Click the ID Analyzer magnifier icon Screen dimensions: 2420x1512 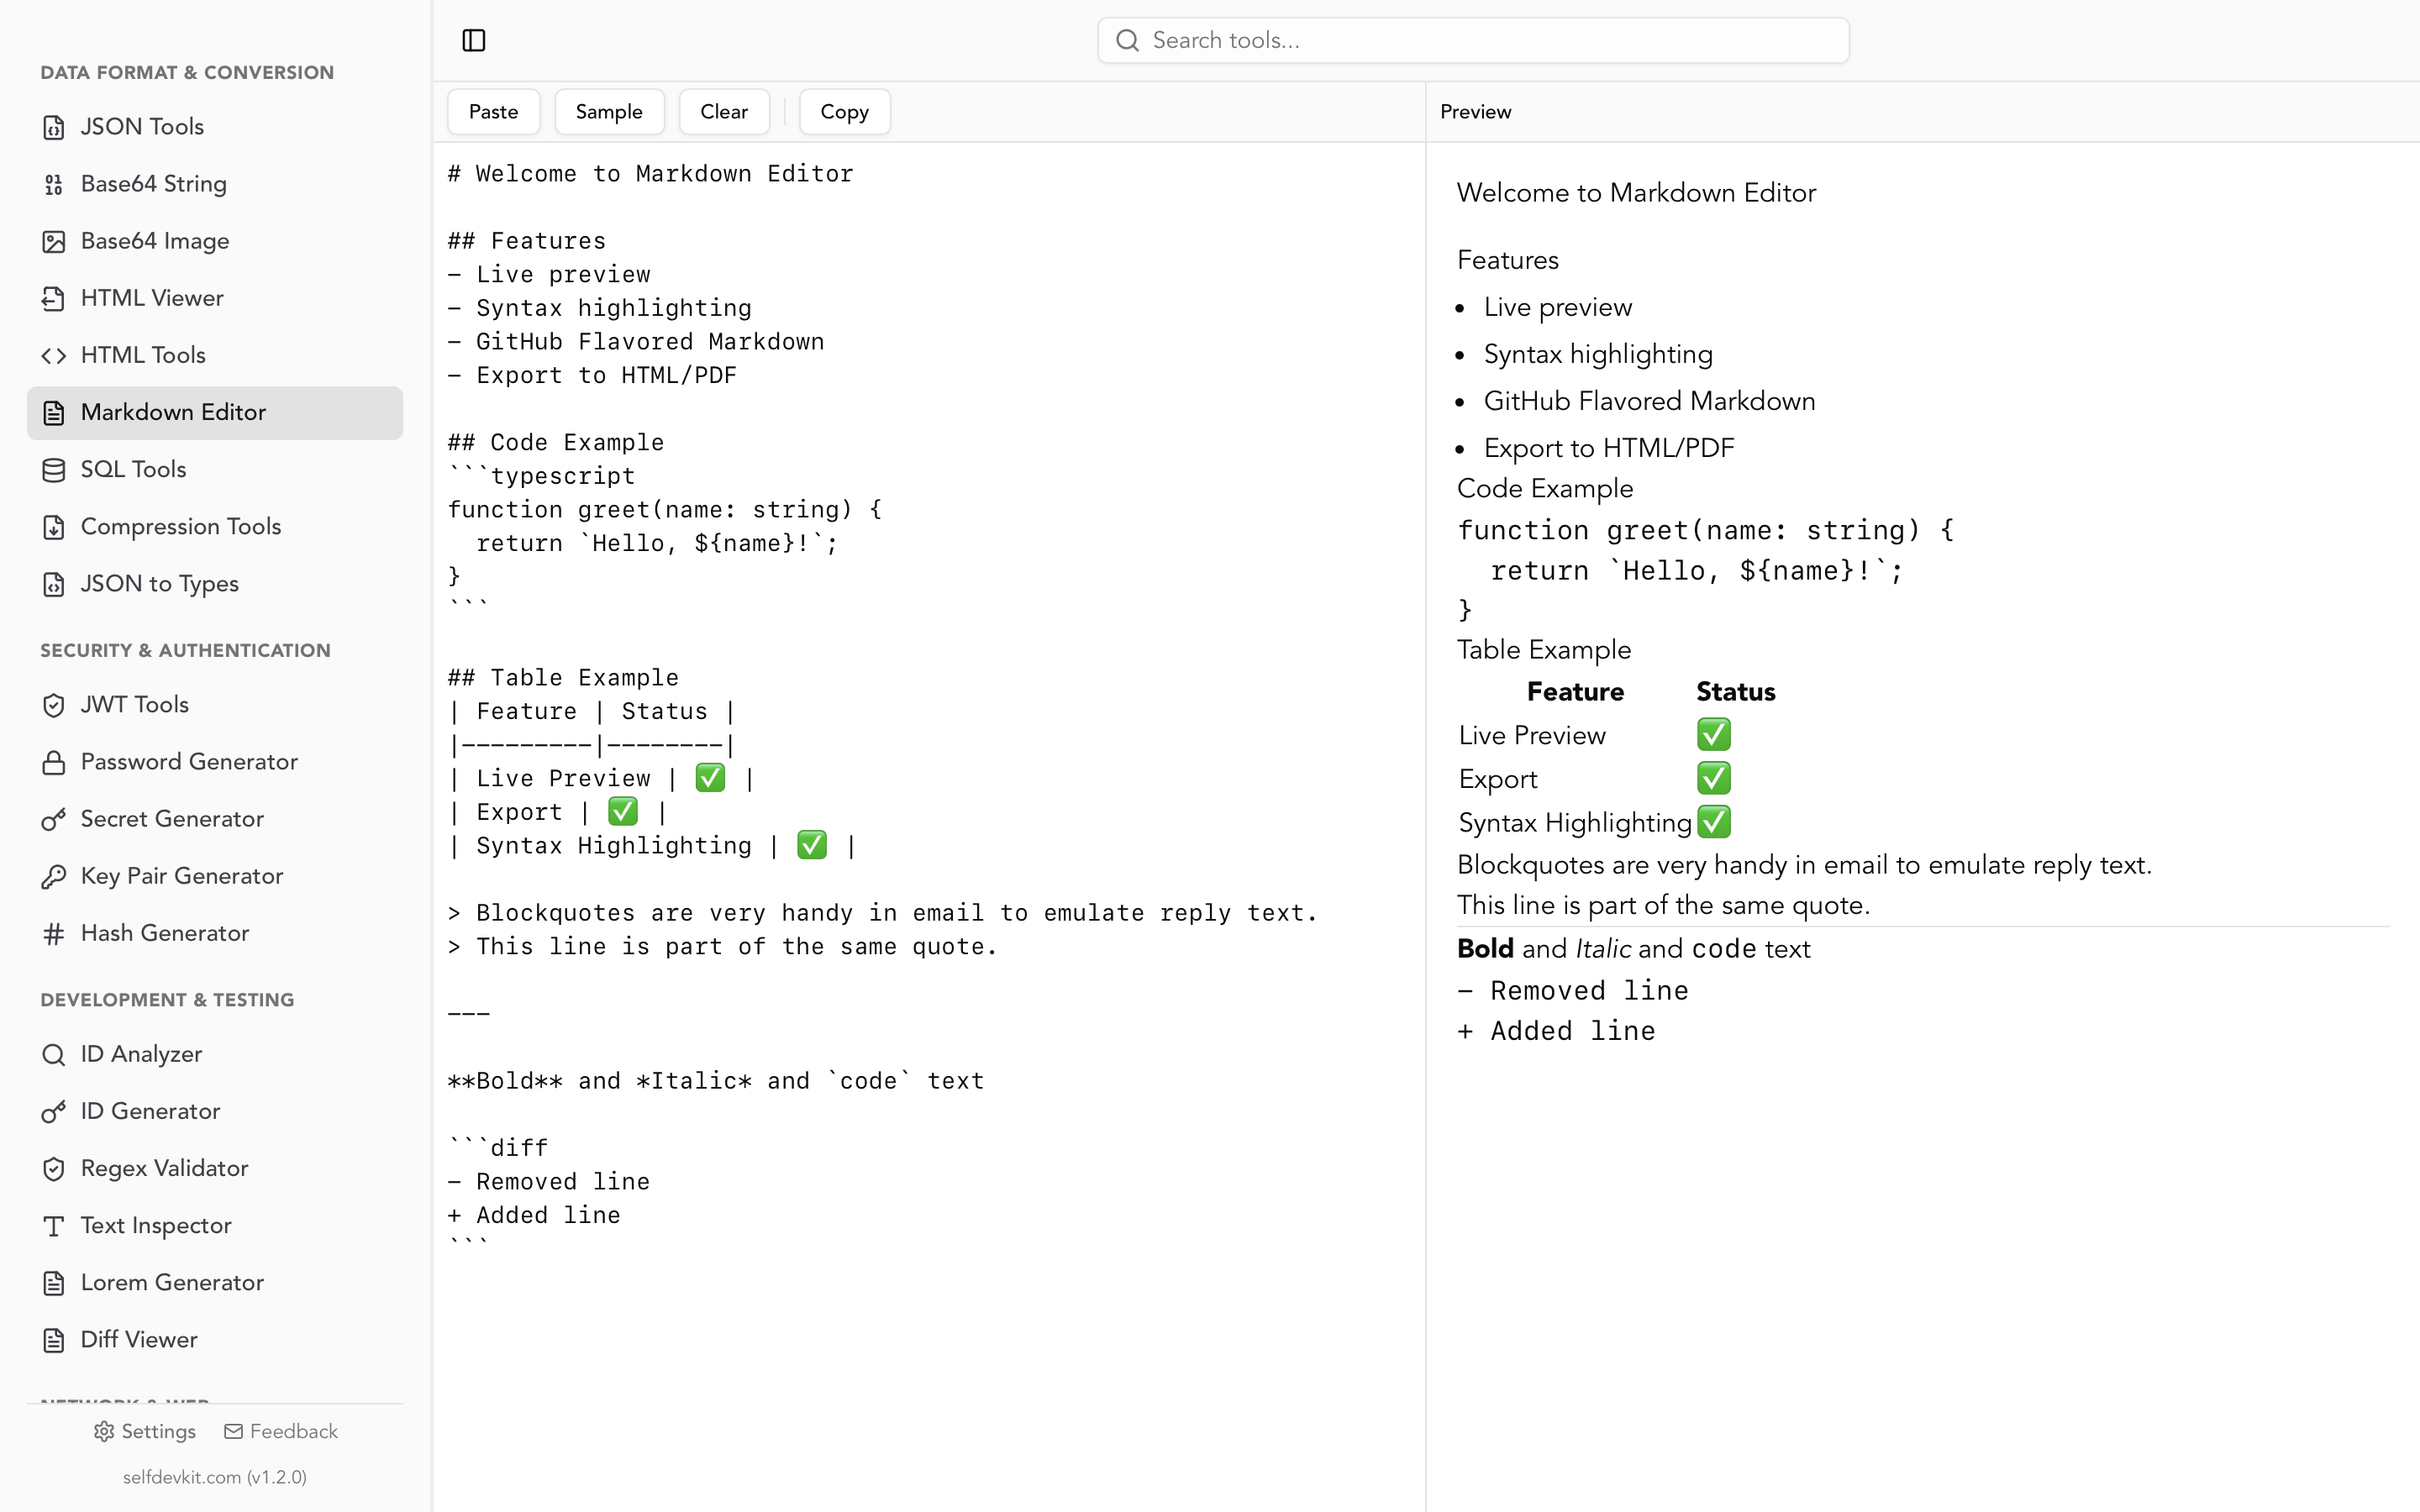(54, 1054)
